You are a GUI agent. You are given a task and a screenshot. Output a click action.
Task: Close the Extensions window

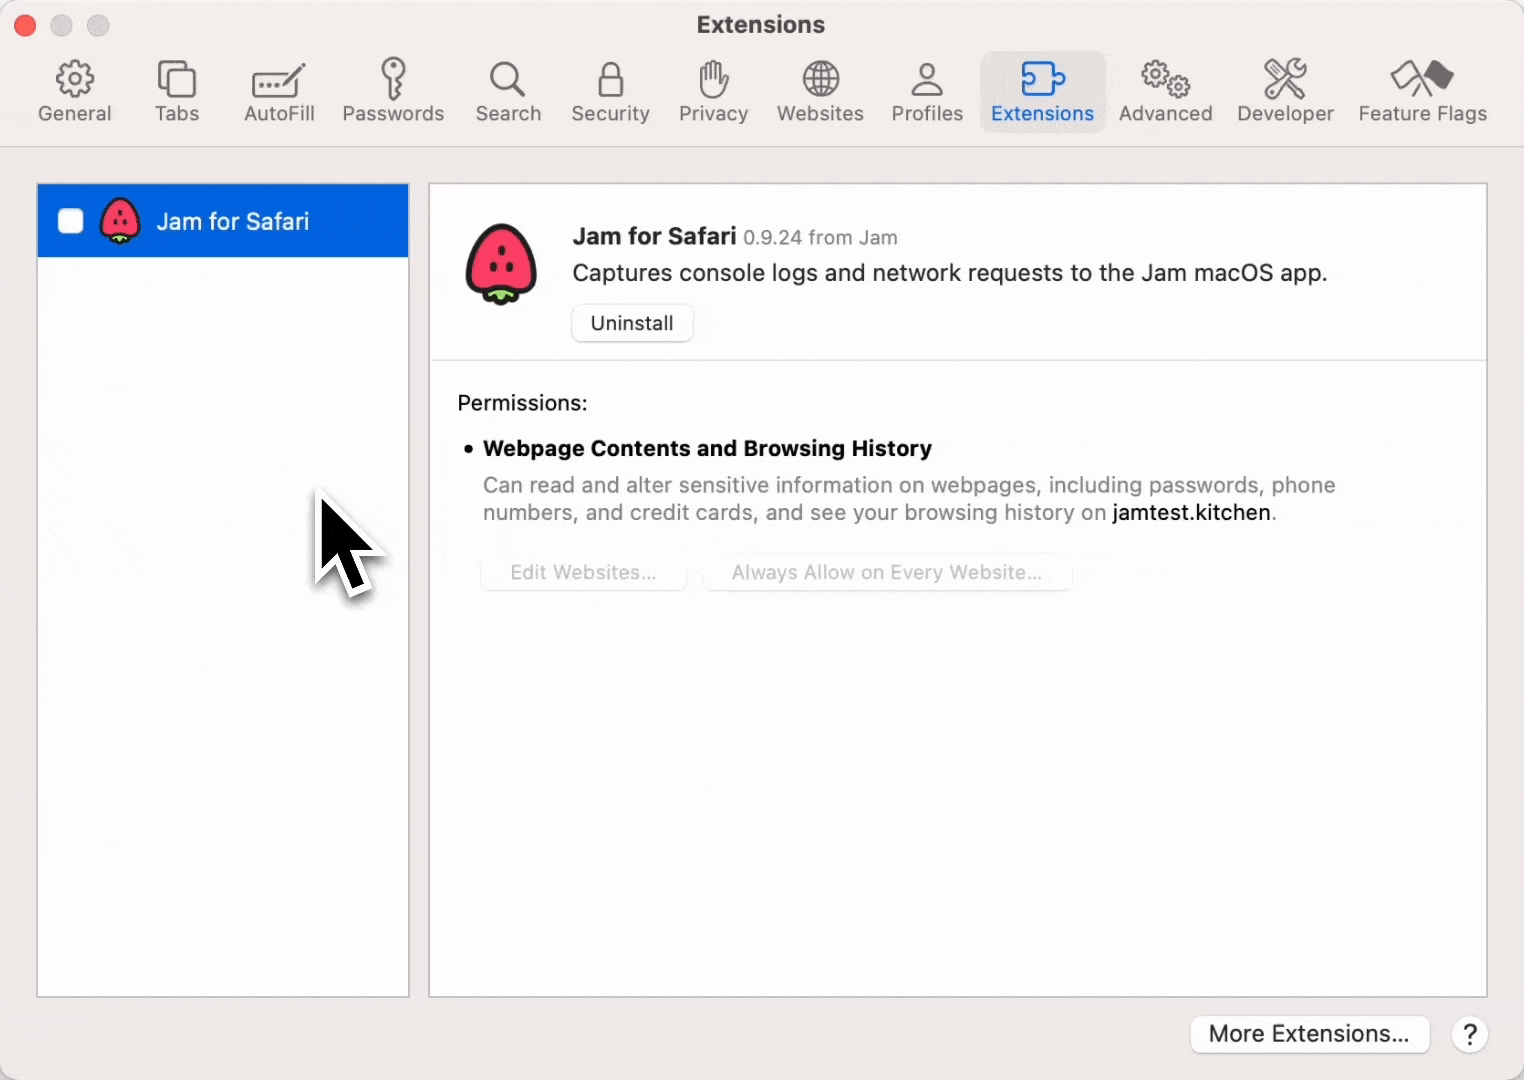(25, 26)
